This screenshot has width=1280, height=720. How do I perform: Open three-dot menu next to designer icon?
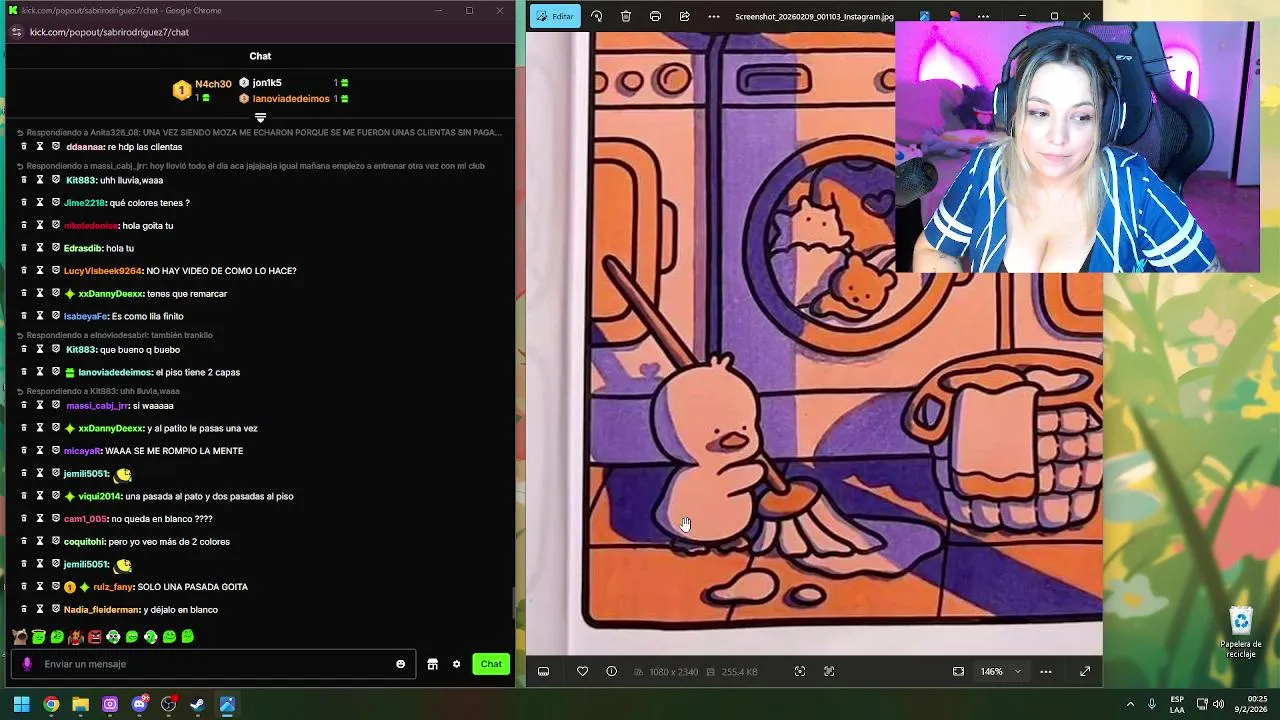tap(984, 16)
